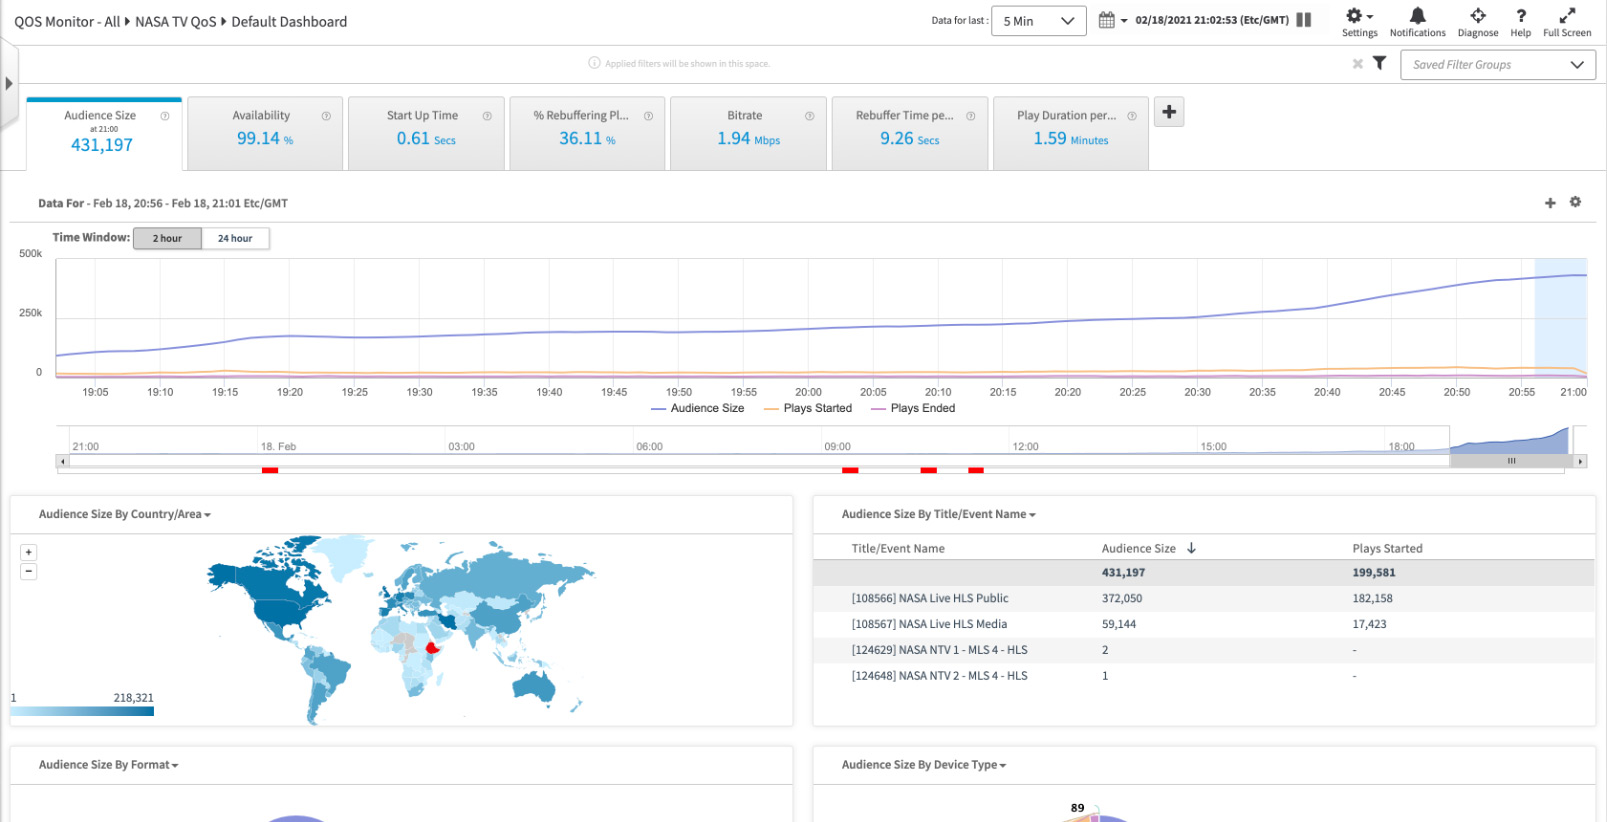Go to QOS Monitor - All breadcrumb
Screen dimensions: 1607x822
pyautogui.click(x=67, y=21)
